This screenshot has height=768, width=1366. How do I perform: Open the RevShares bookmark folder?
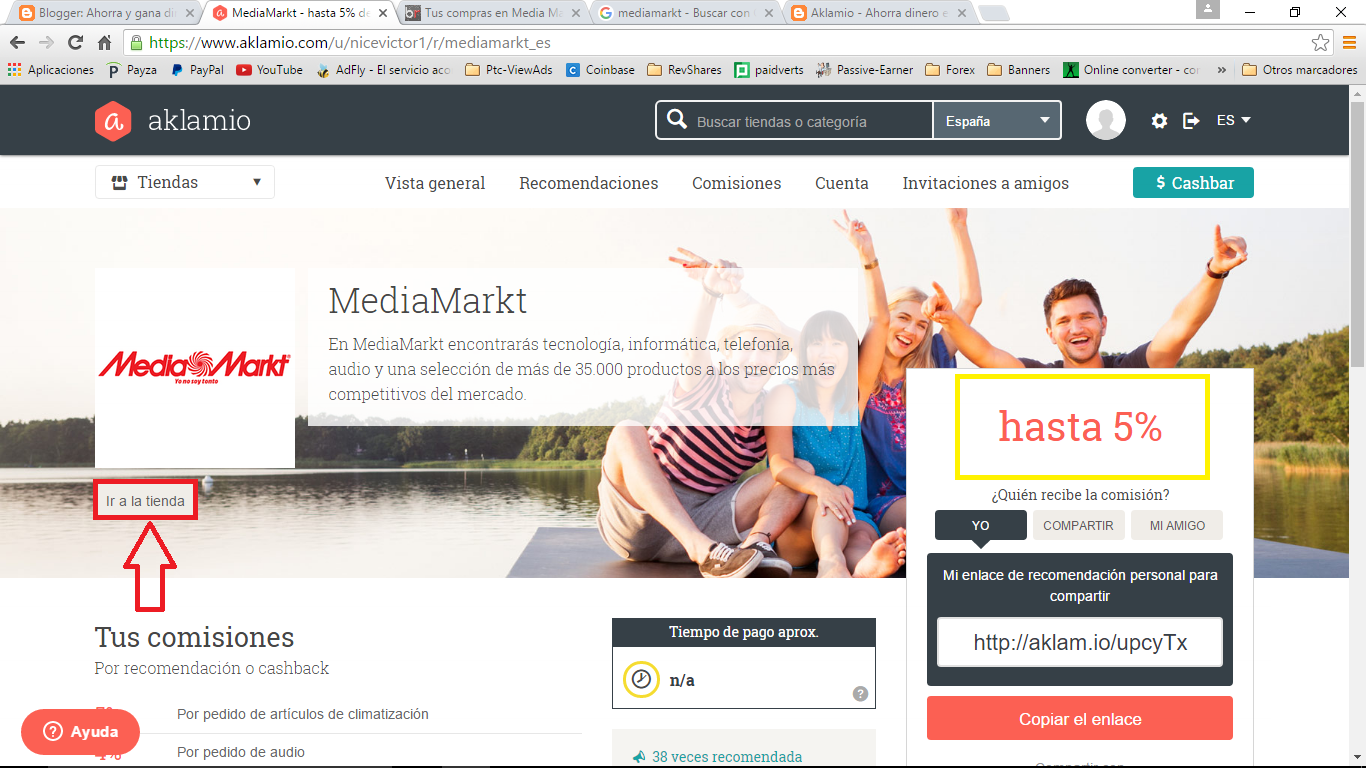coord(685,70)
